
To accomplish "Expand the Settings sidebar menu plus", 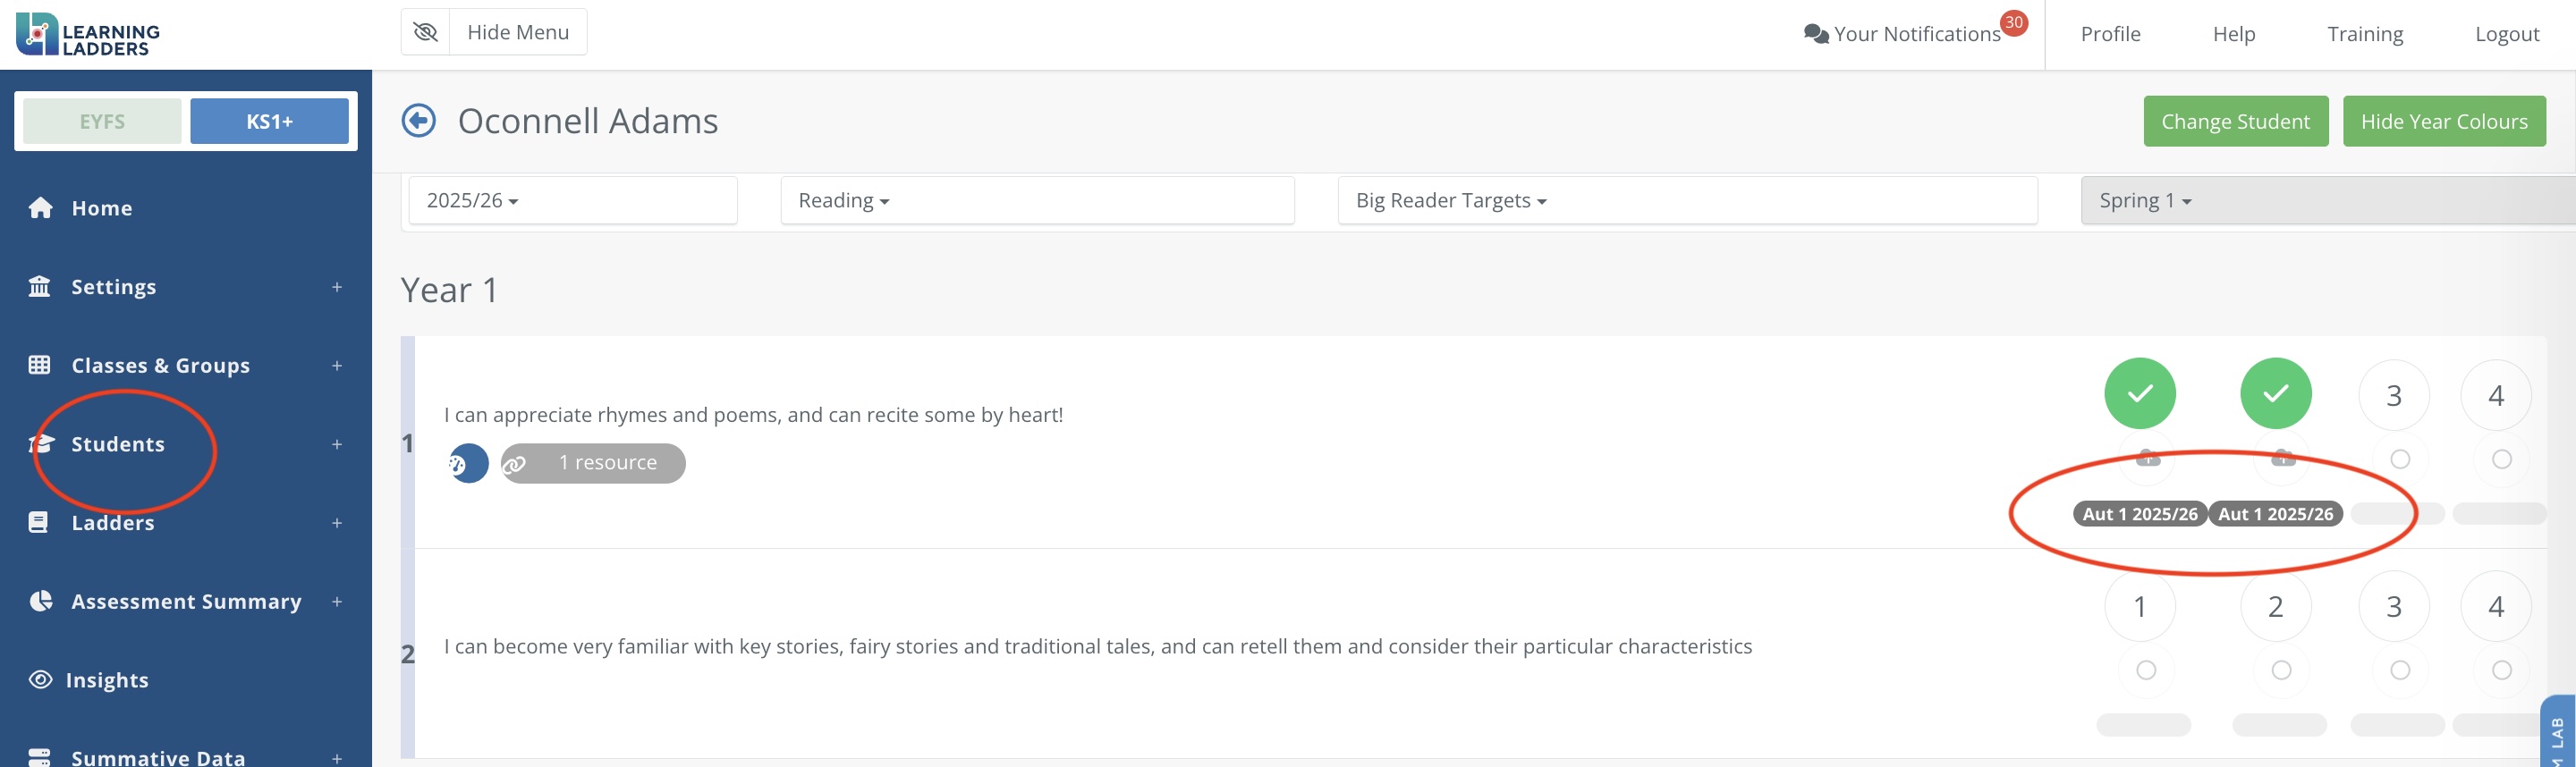I will tap(337, 287).
